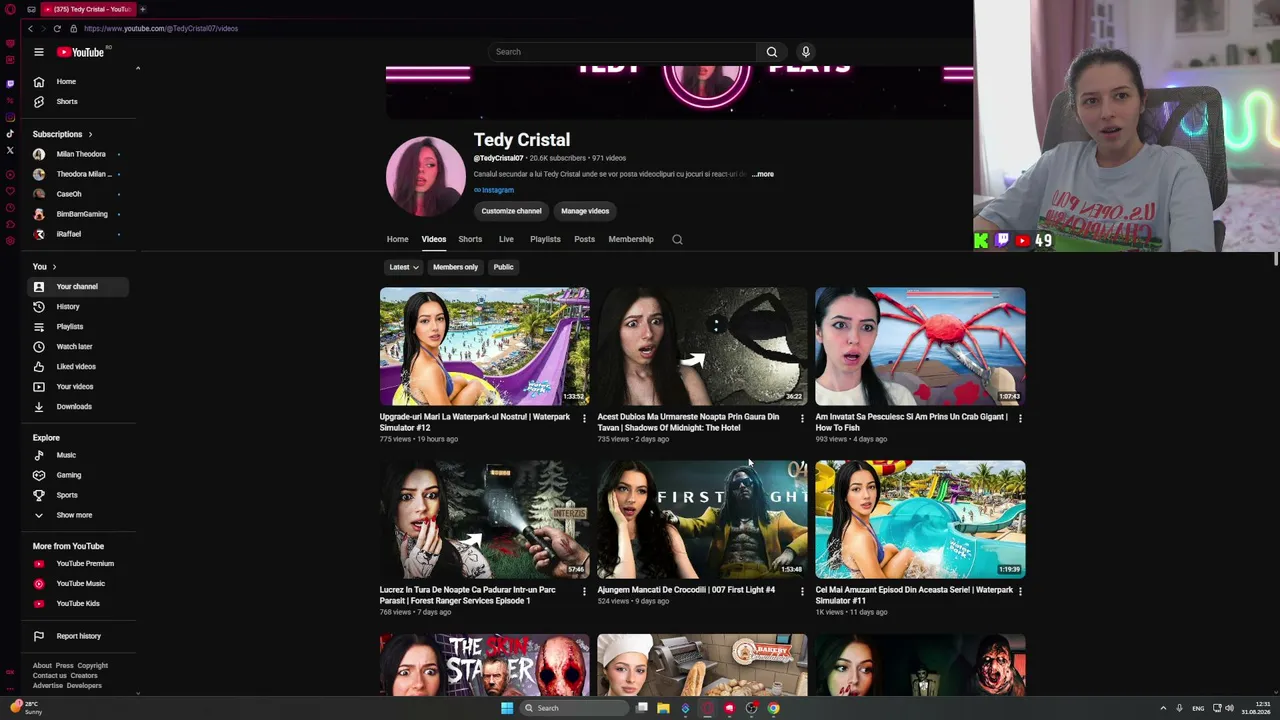The height and width of the screenshot is (720, 1280).
Task: Open the Windows Start menu
Action: coord(507,708)
